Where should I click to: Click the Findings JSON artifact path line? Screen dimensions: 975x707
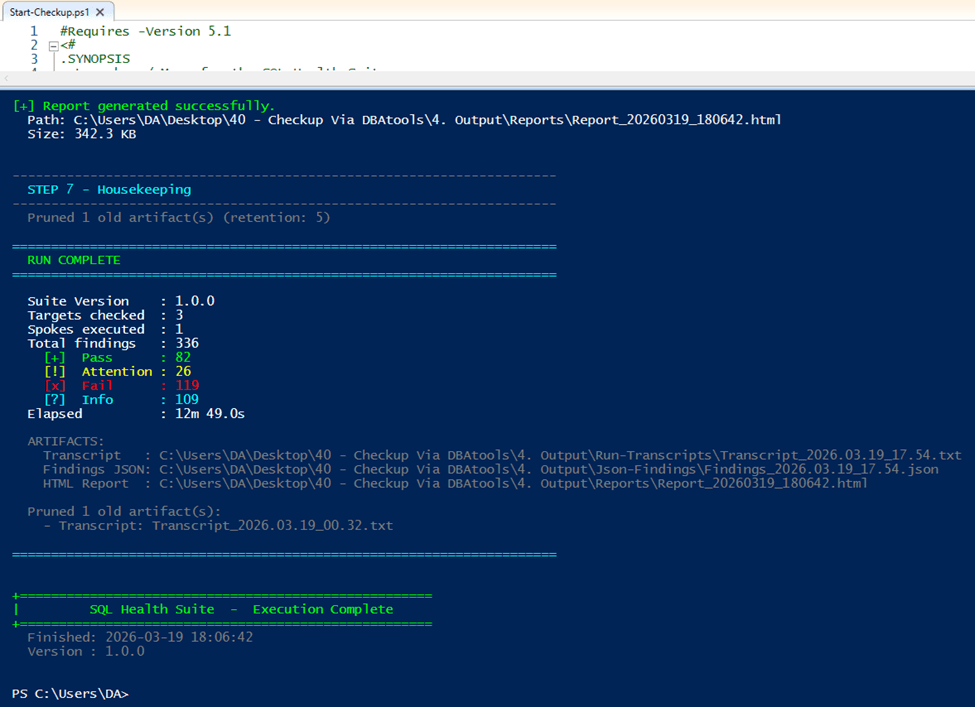491,469
